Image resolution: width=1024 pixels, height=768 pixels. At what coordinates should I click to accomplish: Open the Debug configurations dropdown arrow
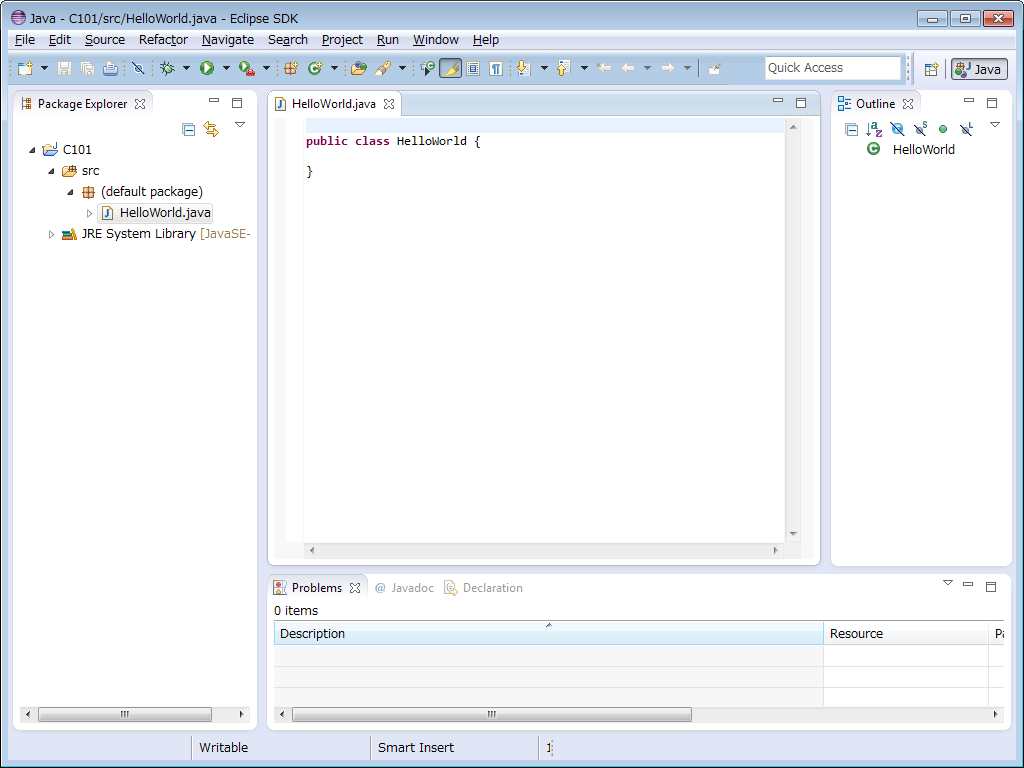tap(186, 68)
